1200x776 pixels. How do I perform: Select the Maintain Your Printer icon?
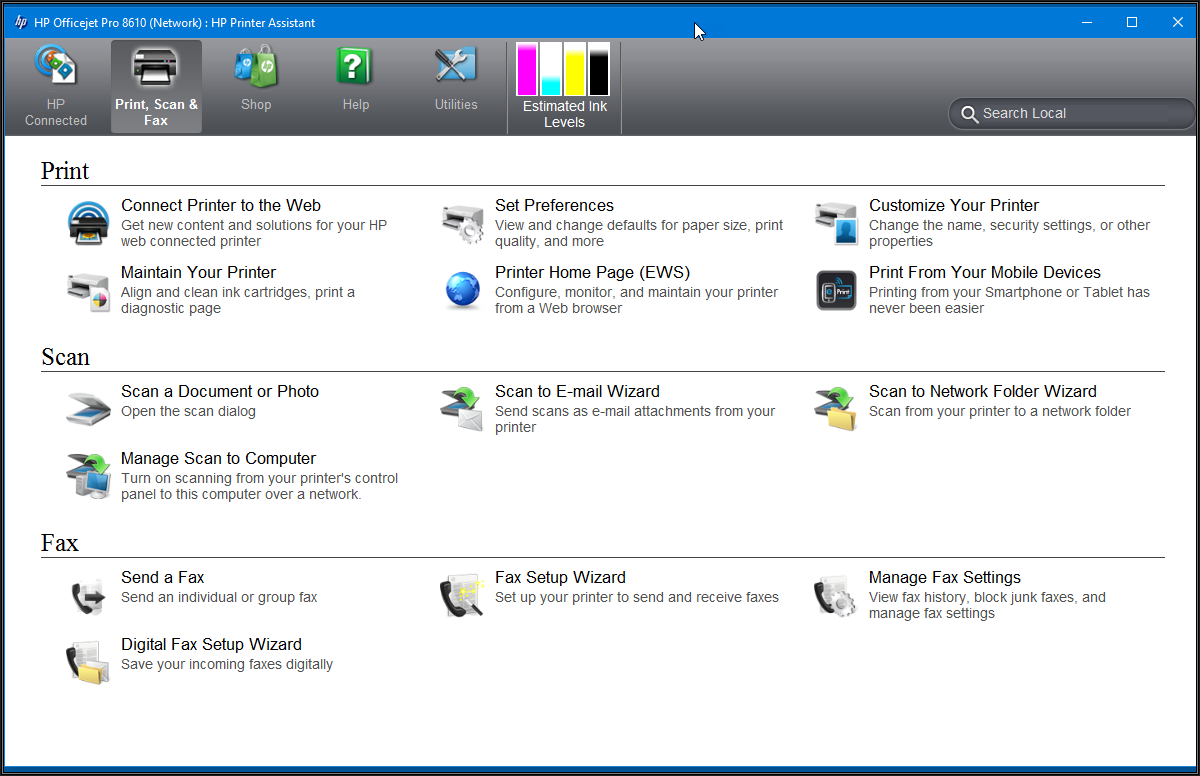pos(88,290)
